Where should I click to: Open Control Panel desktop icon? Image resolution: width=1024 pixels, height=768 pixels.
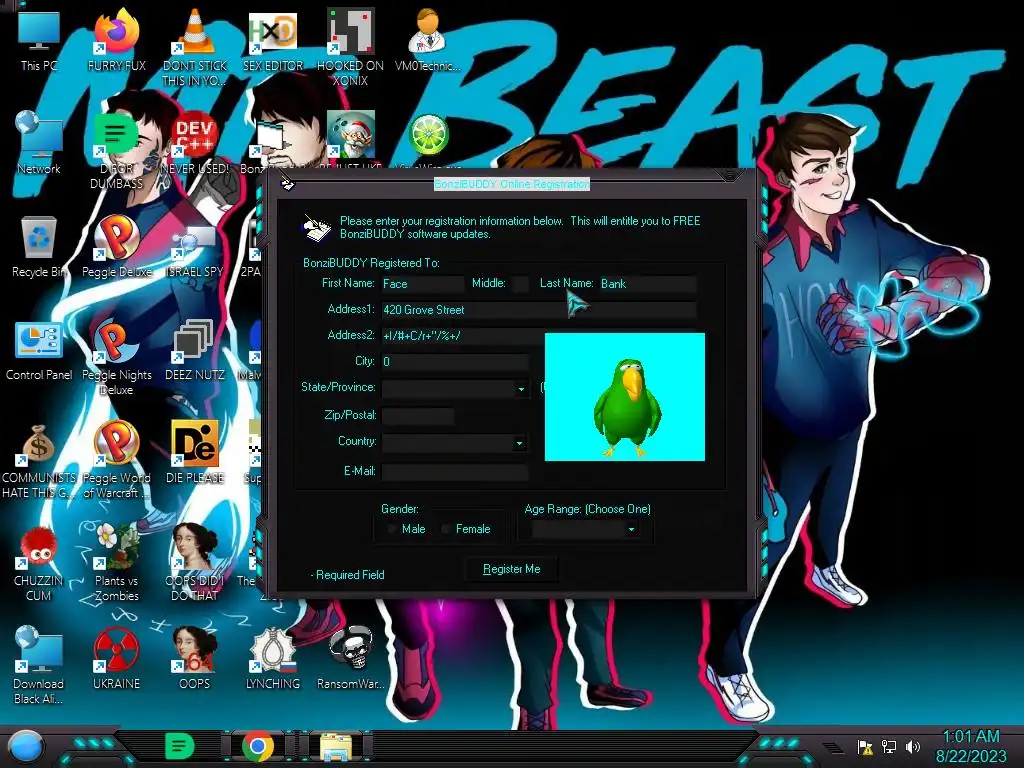[39, 349]
